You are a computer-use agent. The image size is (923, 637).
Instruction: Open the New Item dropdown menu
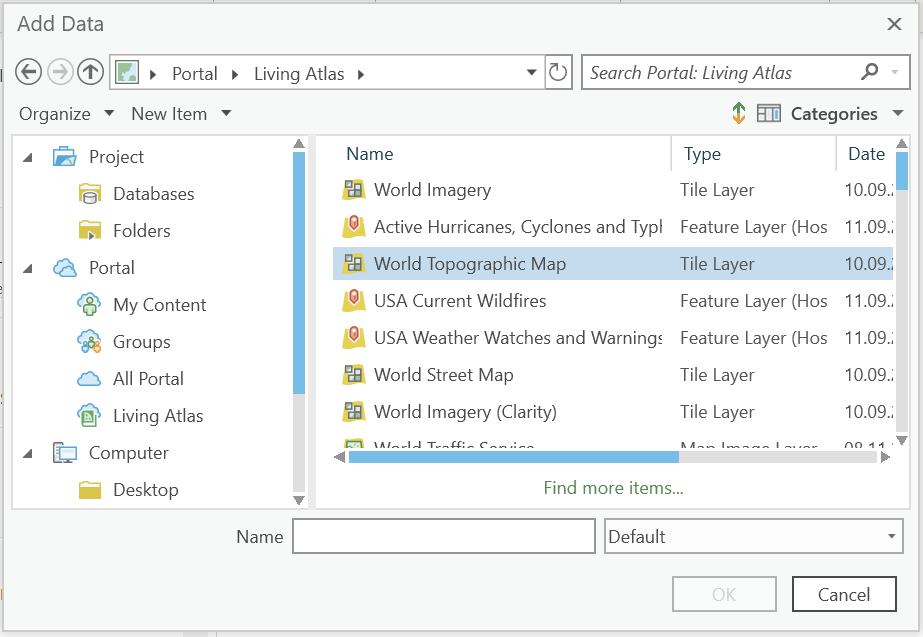181,113
